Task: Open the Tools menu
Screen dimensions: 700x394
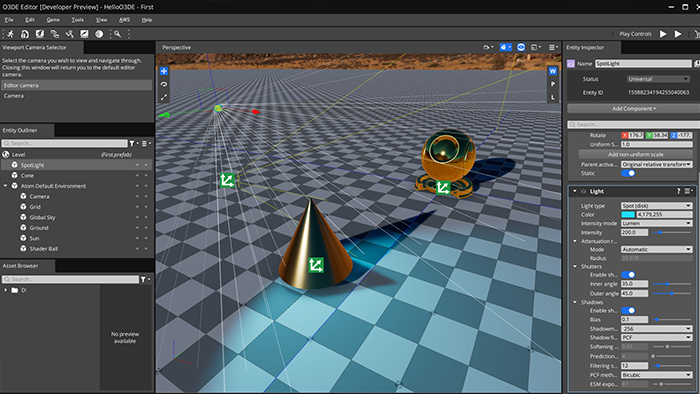Action: click(x=78, y=20)
